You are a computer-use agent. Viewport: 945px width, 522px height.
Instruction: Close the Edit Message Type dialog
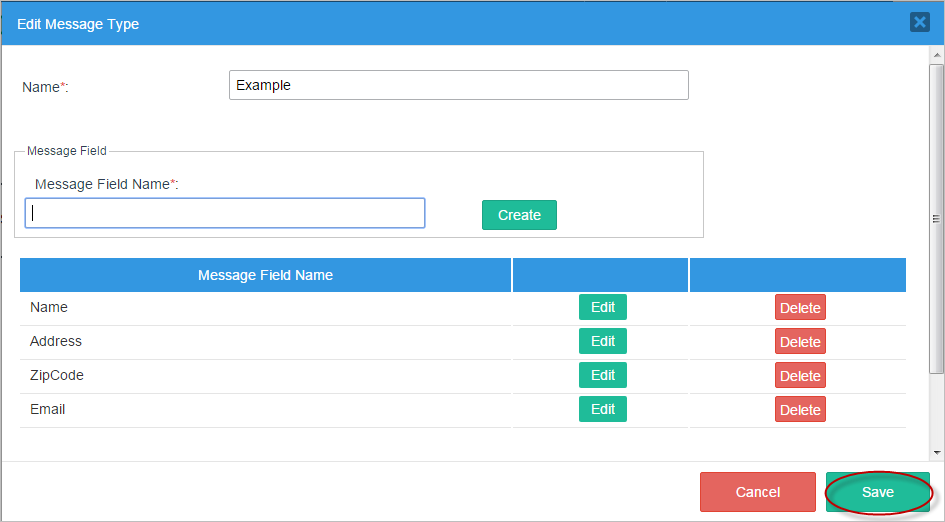(919, 22)
